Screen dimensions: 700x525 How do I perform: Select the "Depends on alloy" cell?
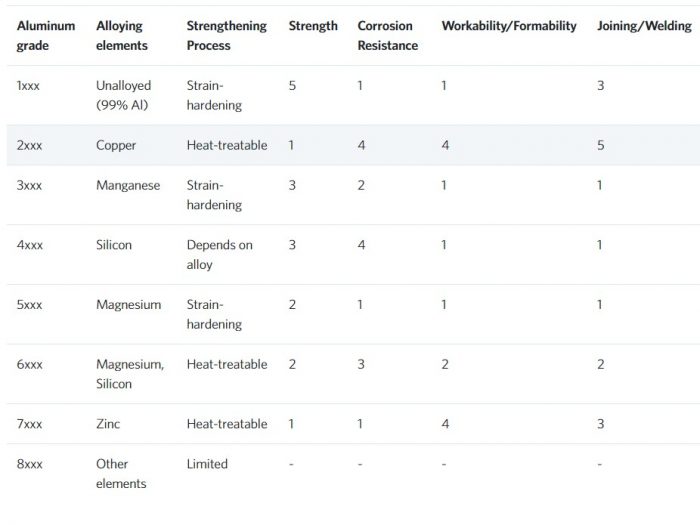[x=219, y=255]
